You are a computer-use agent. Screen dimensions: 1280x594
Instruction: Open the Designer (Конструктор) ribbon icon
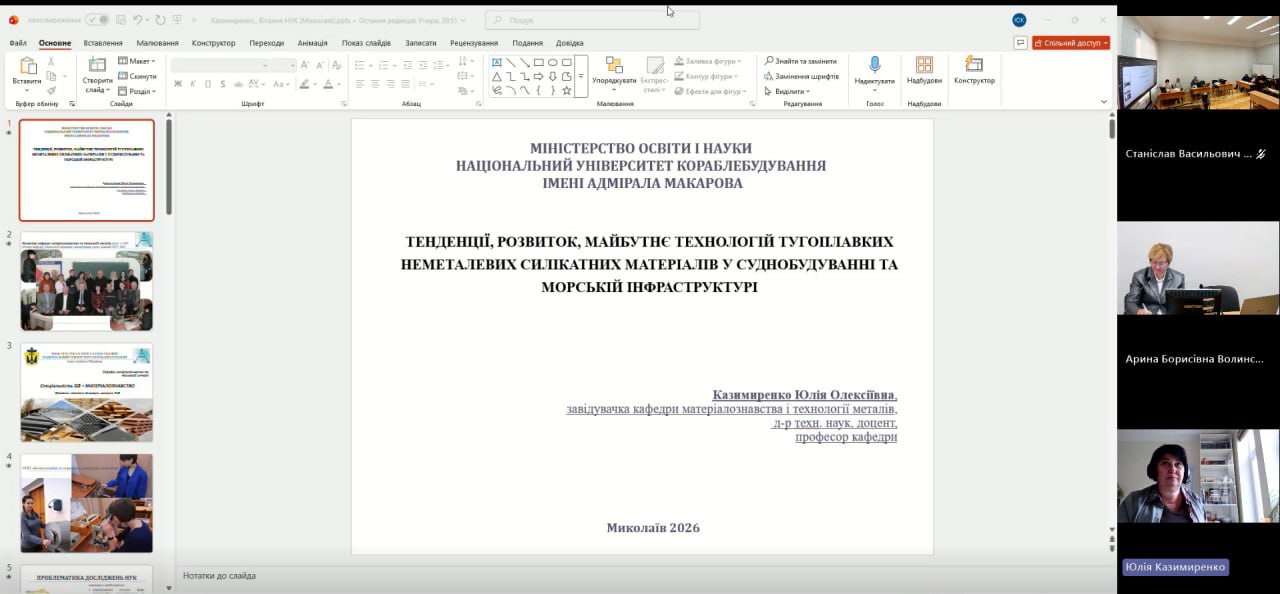point(974,65)
